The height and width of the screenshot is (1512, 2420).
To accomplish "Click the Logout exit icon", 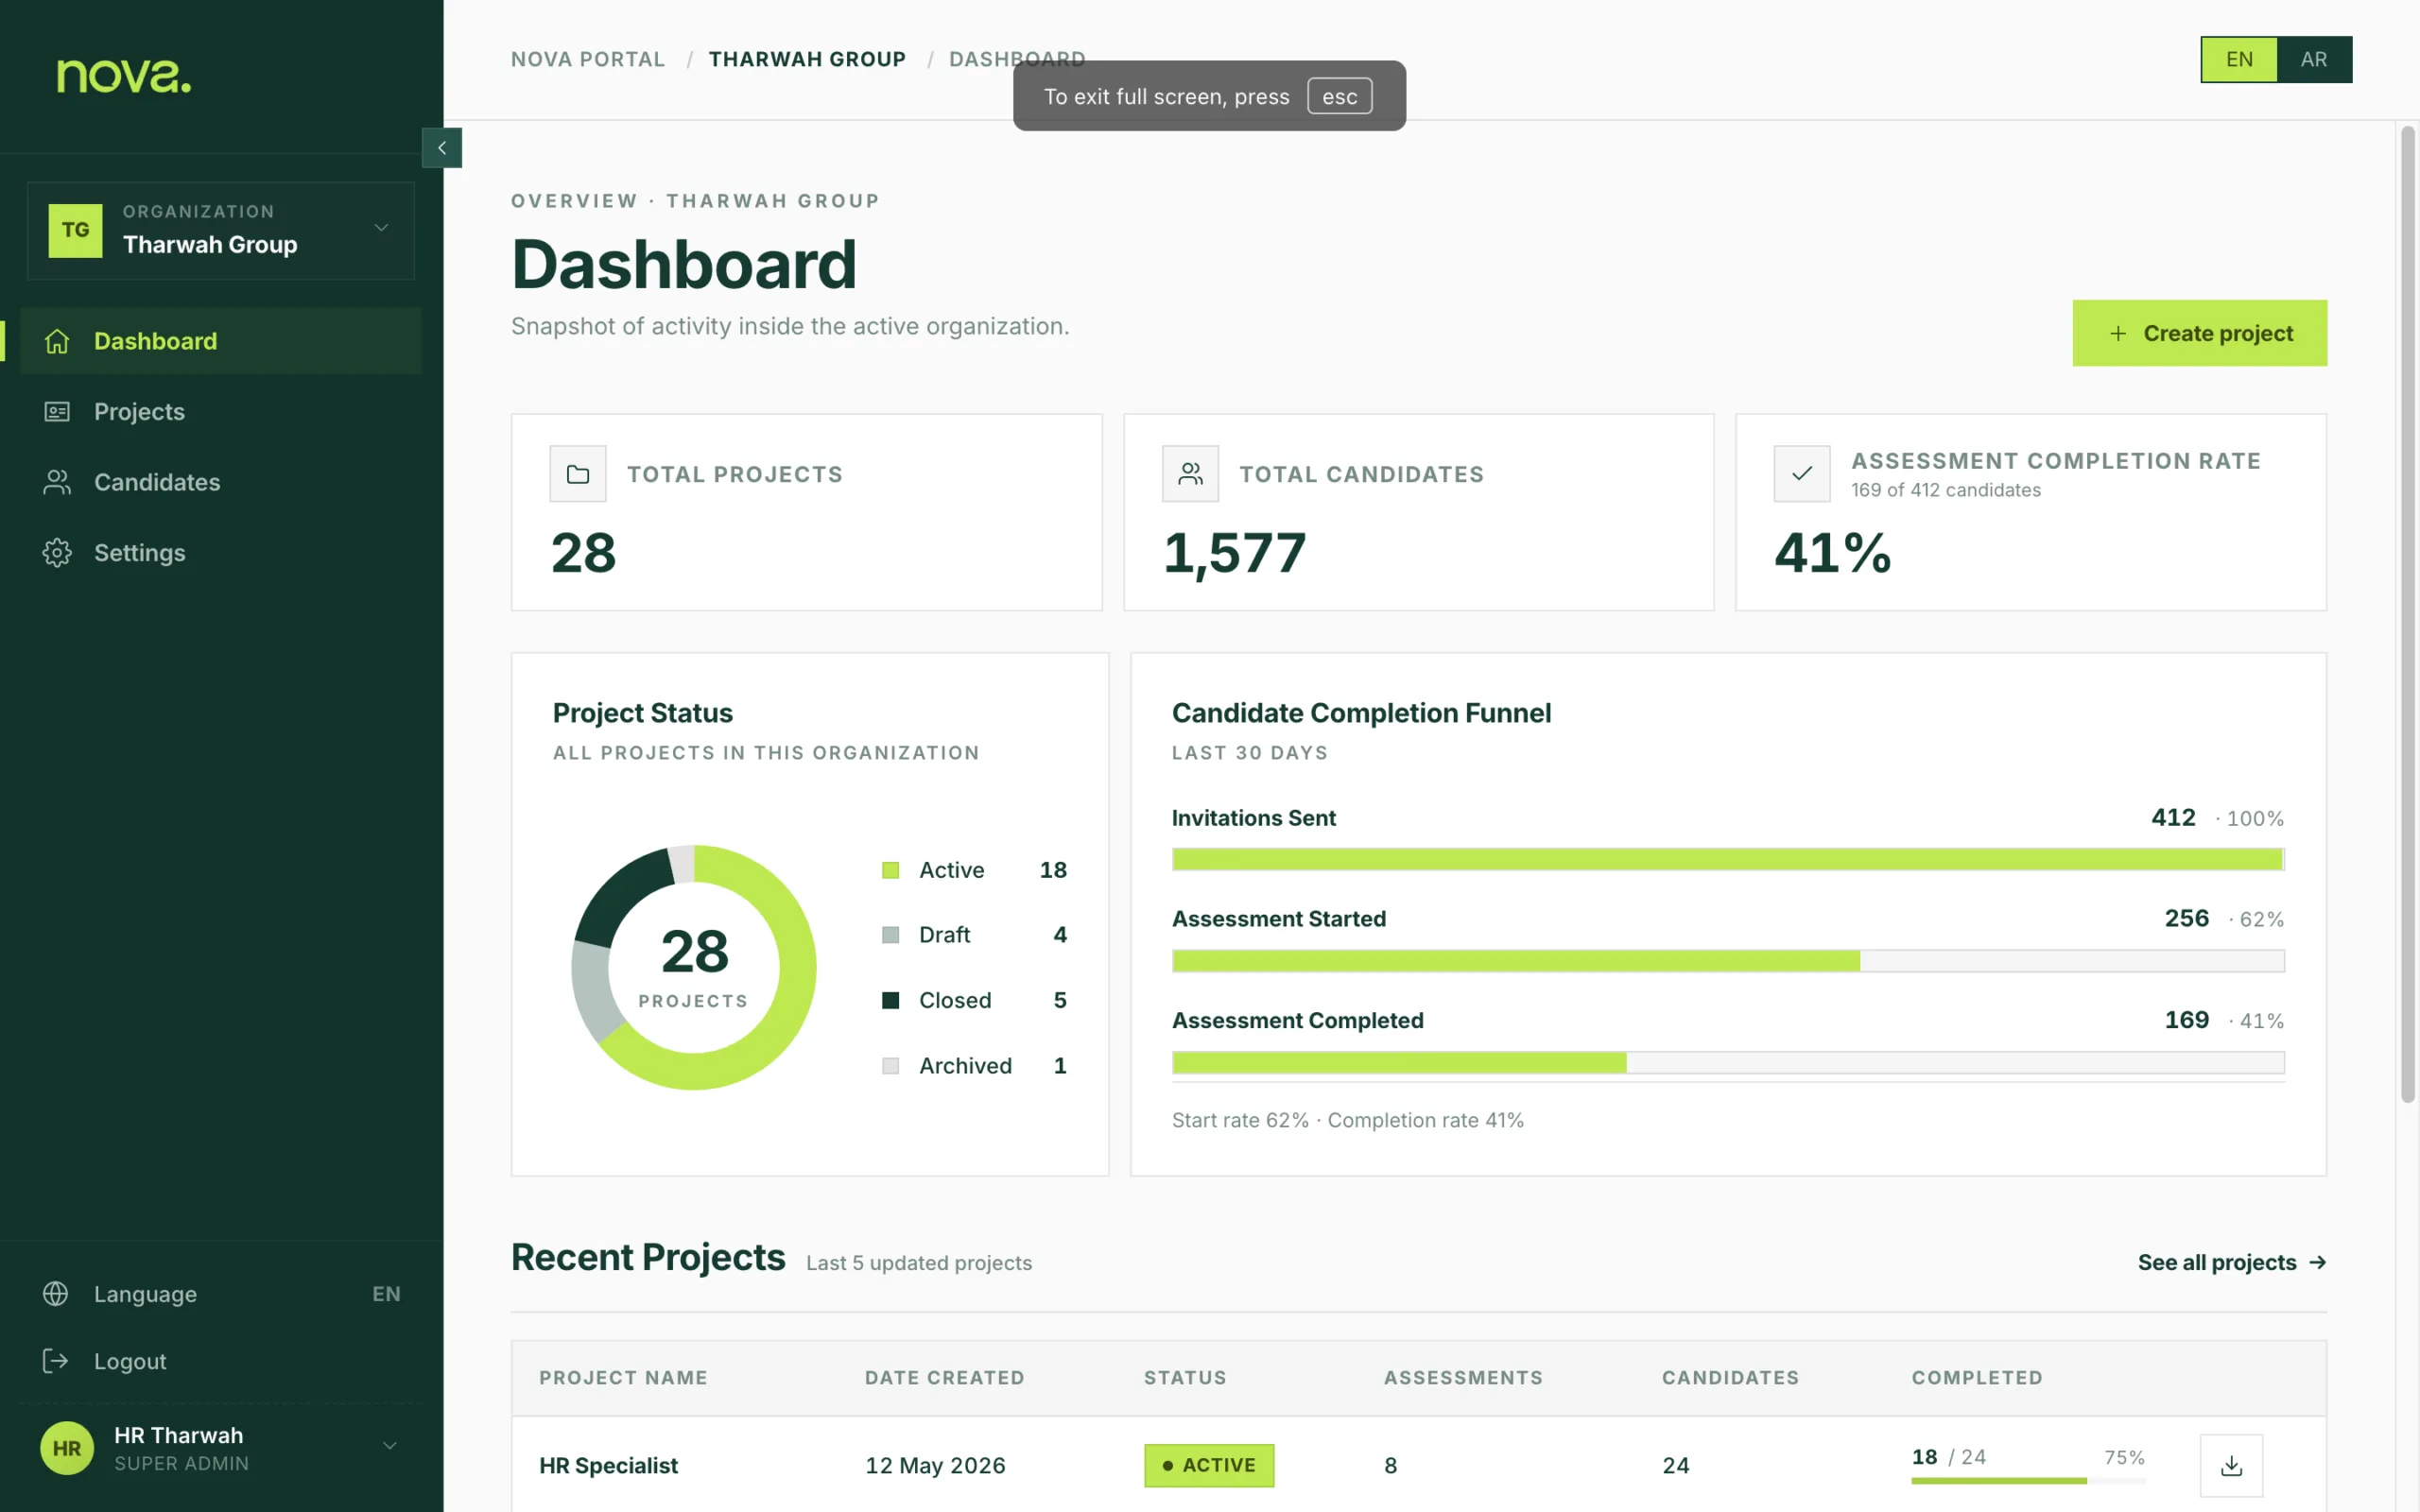I will click(x=56, y=1361).
